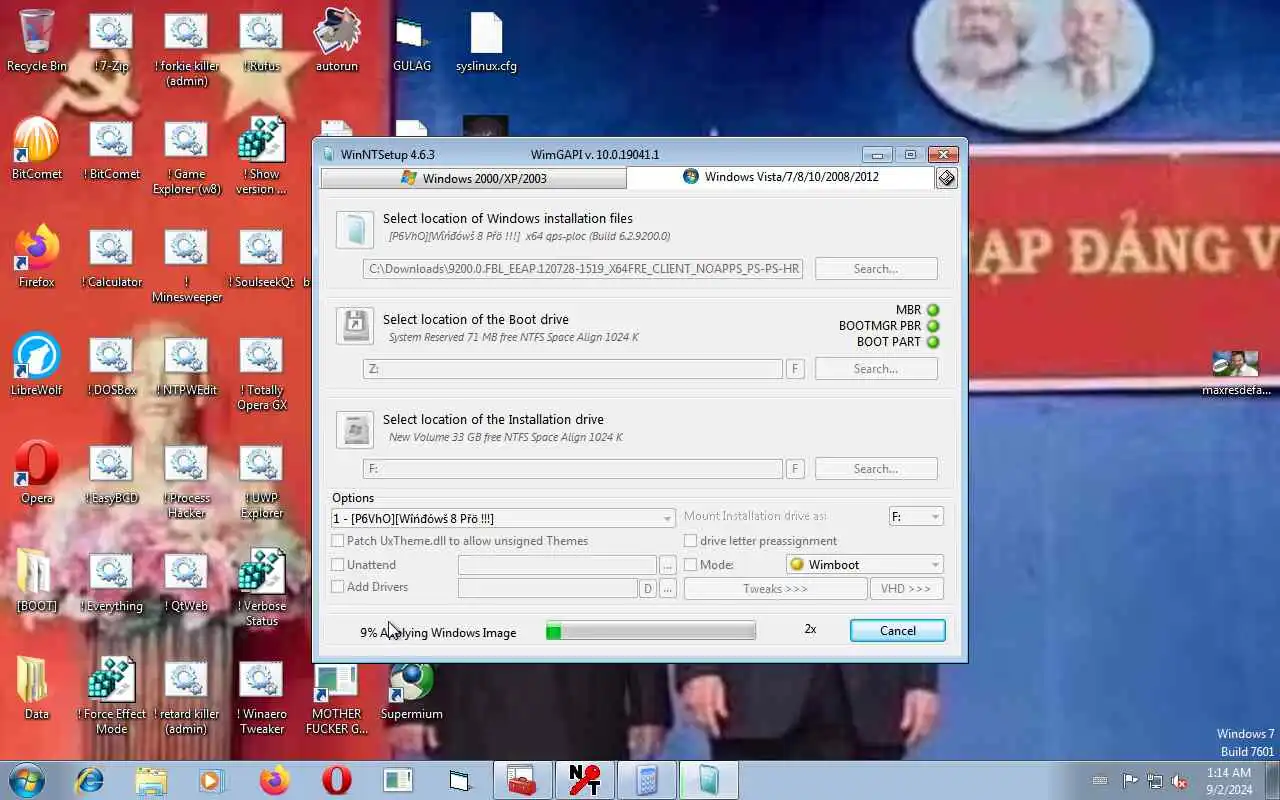This screenshot has height=800, width=1280.
Task: Select the '! Verbose Status' registry icon
Action: pyautogui.click(x=262, y=589)
